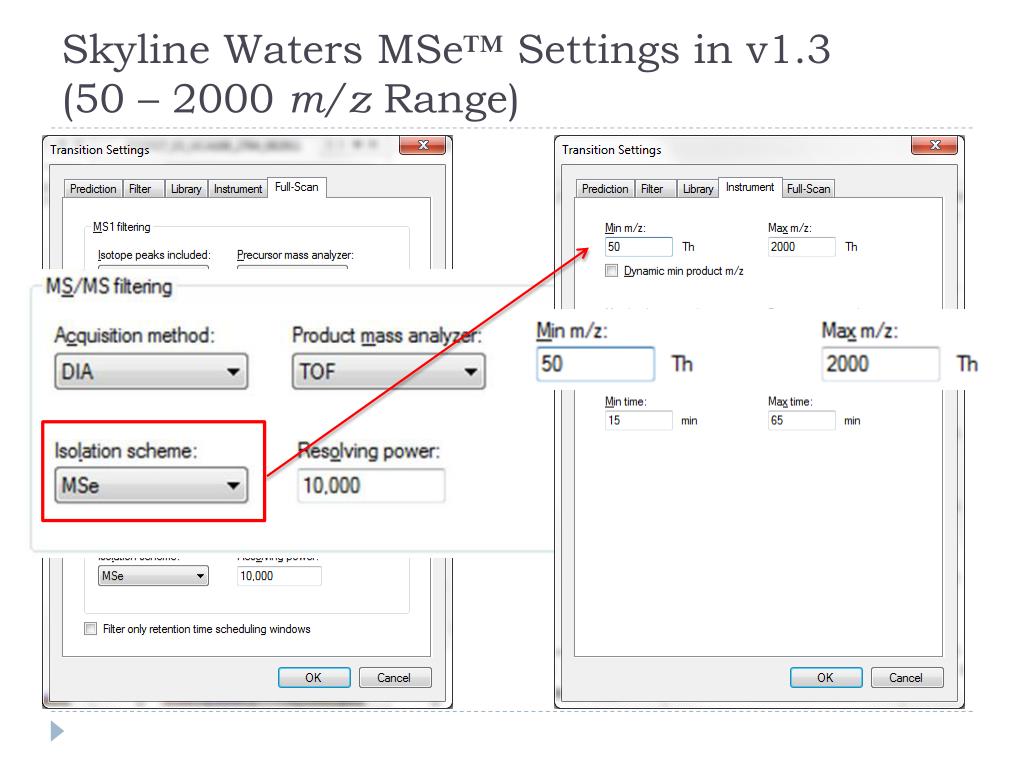The image size is (1024, 768).
Task: Focus the small Max m/z 2000 field under the tabs
Action: (802, 247)
